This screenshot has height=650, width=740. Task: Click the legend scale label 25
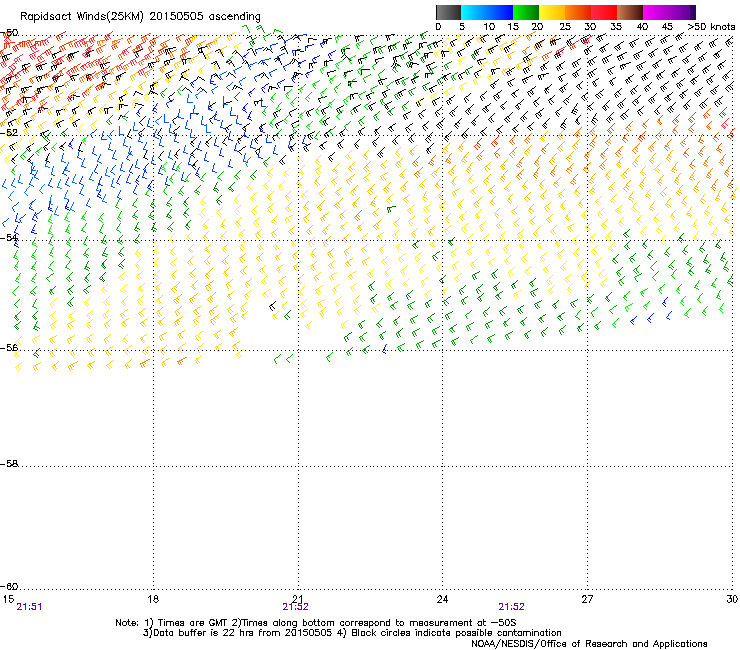point(565,27)
